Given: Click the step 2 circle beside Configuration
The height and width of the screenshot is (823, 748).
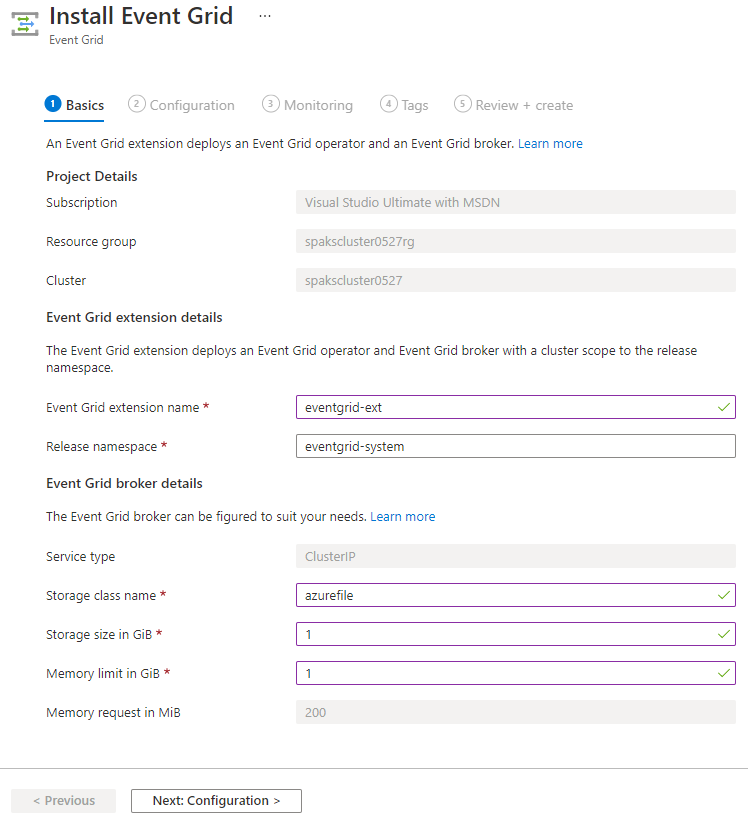Looking at the screenshot, I should pyautogui.click(x=135, y=104).
